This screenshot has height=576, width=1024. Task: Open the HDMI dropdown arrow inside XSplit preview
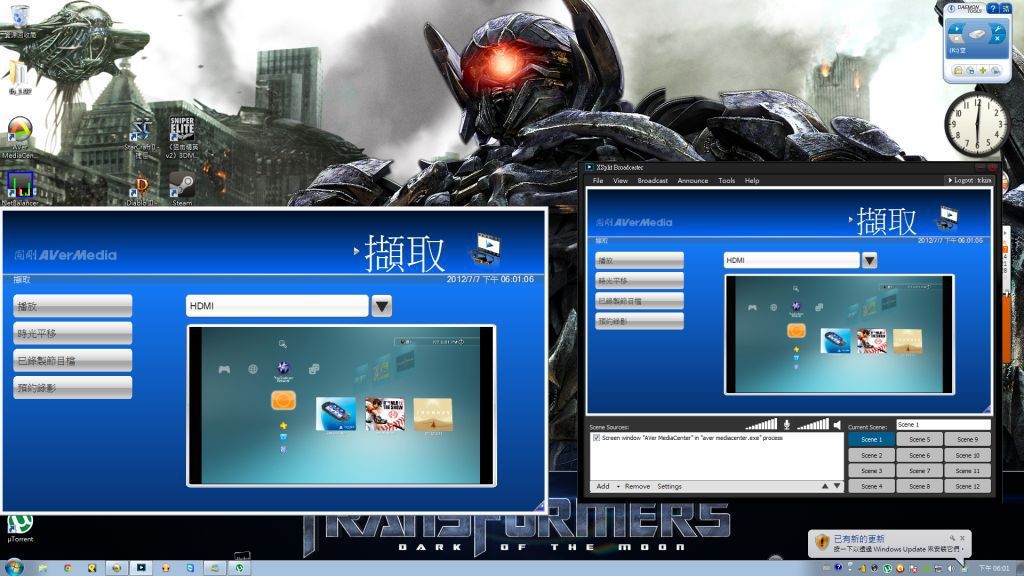pyautogui.click(x=869, y=261)
